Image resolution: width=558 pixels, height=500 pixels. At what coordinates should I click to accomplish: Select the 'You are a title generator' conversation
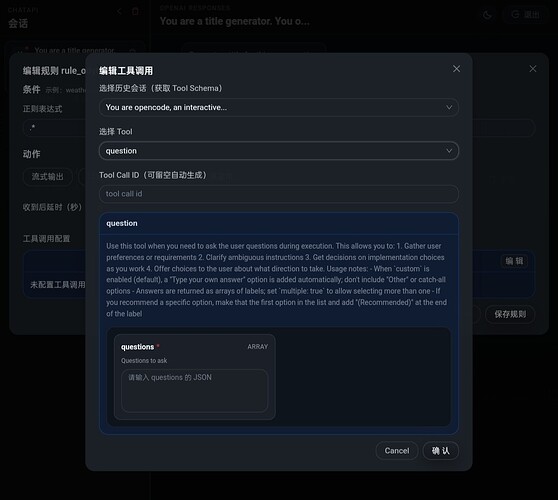coord(74,51)
